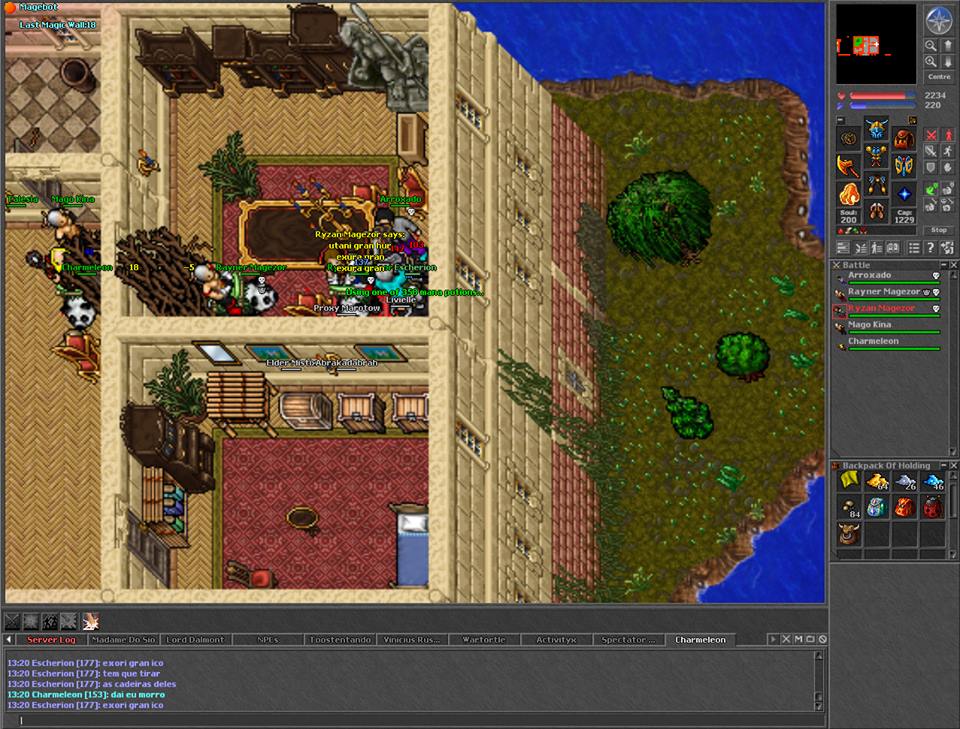Open the amulet equipment slot

click(x=849, y=138)
